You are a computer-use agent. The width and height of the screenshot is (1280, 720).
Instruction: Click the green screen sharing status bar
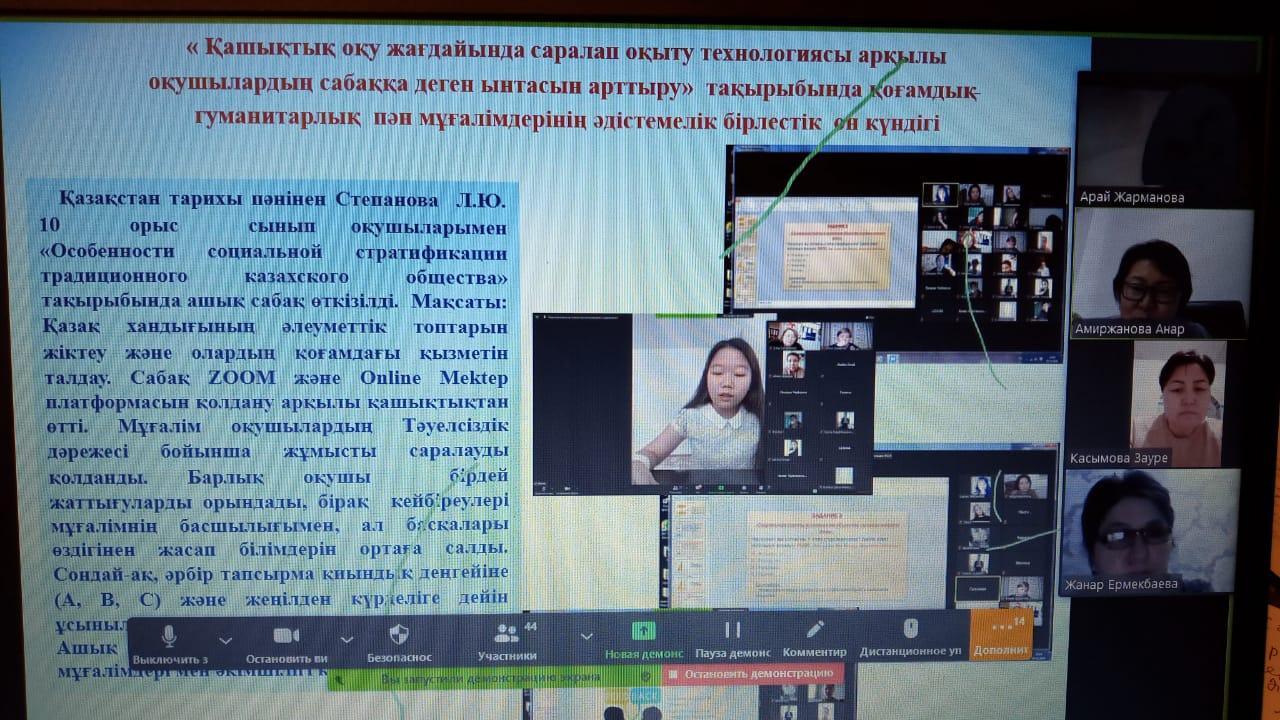pos(492,677)
